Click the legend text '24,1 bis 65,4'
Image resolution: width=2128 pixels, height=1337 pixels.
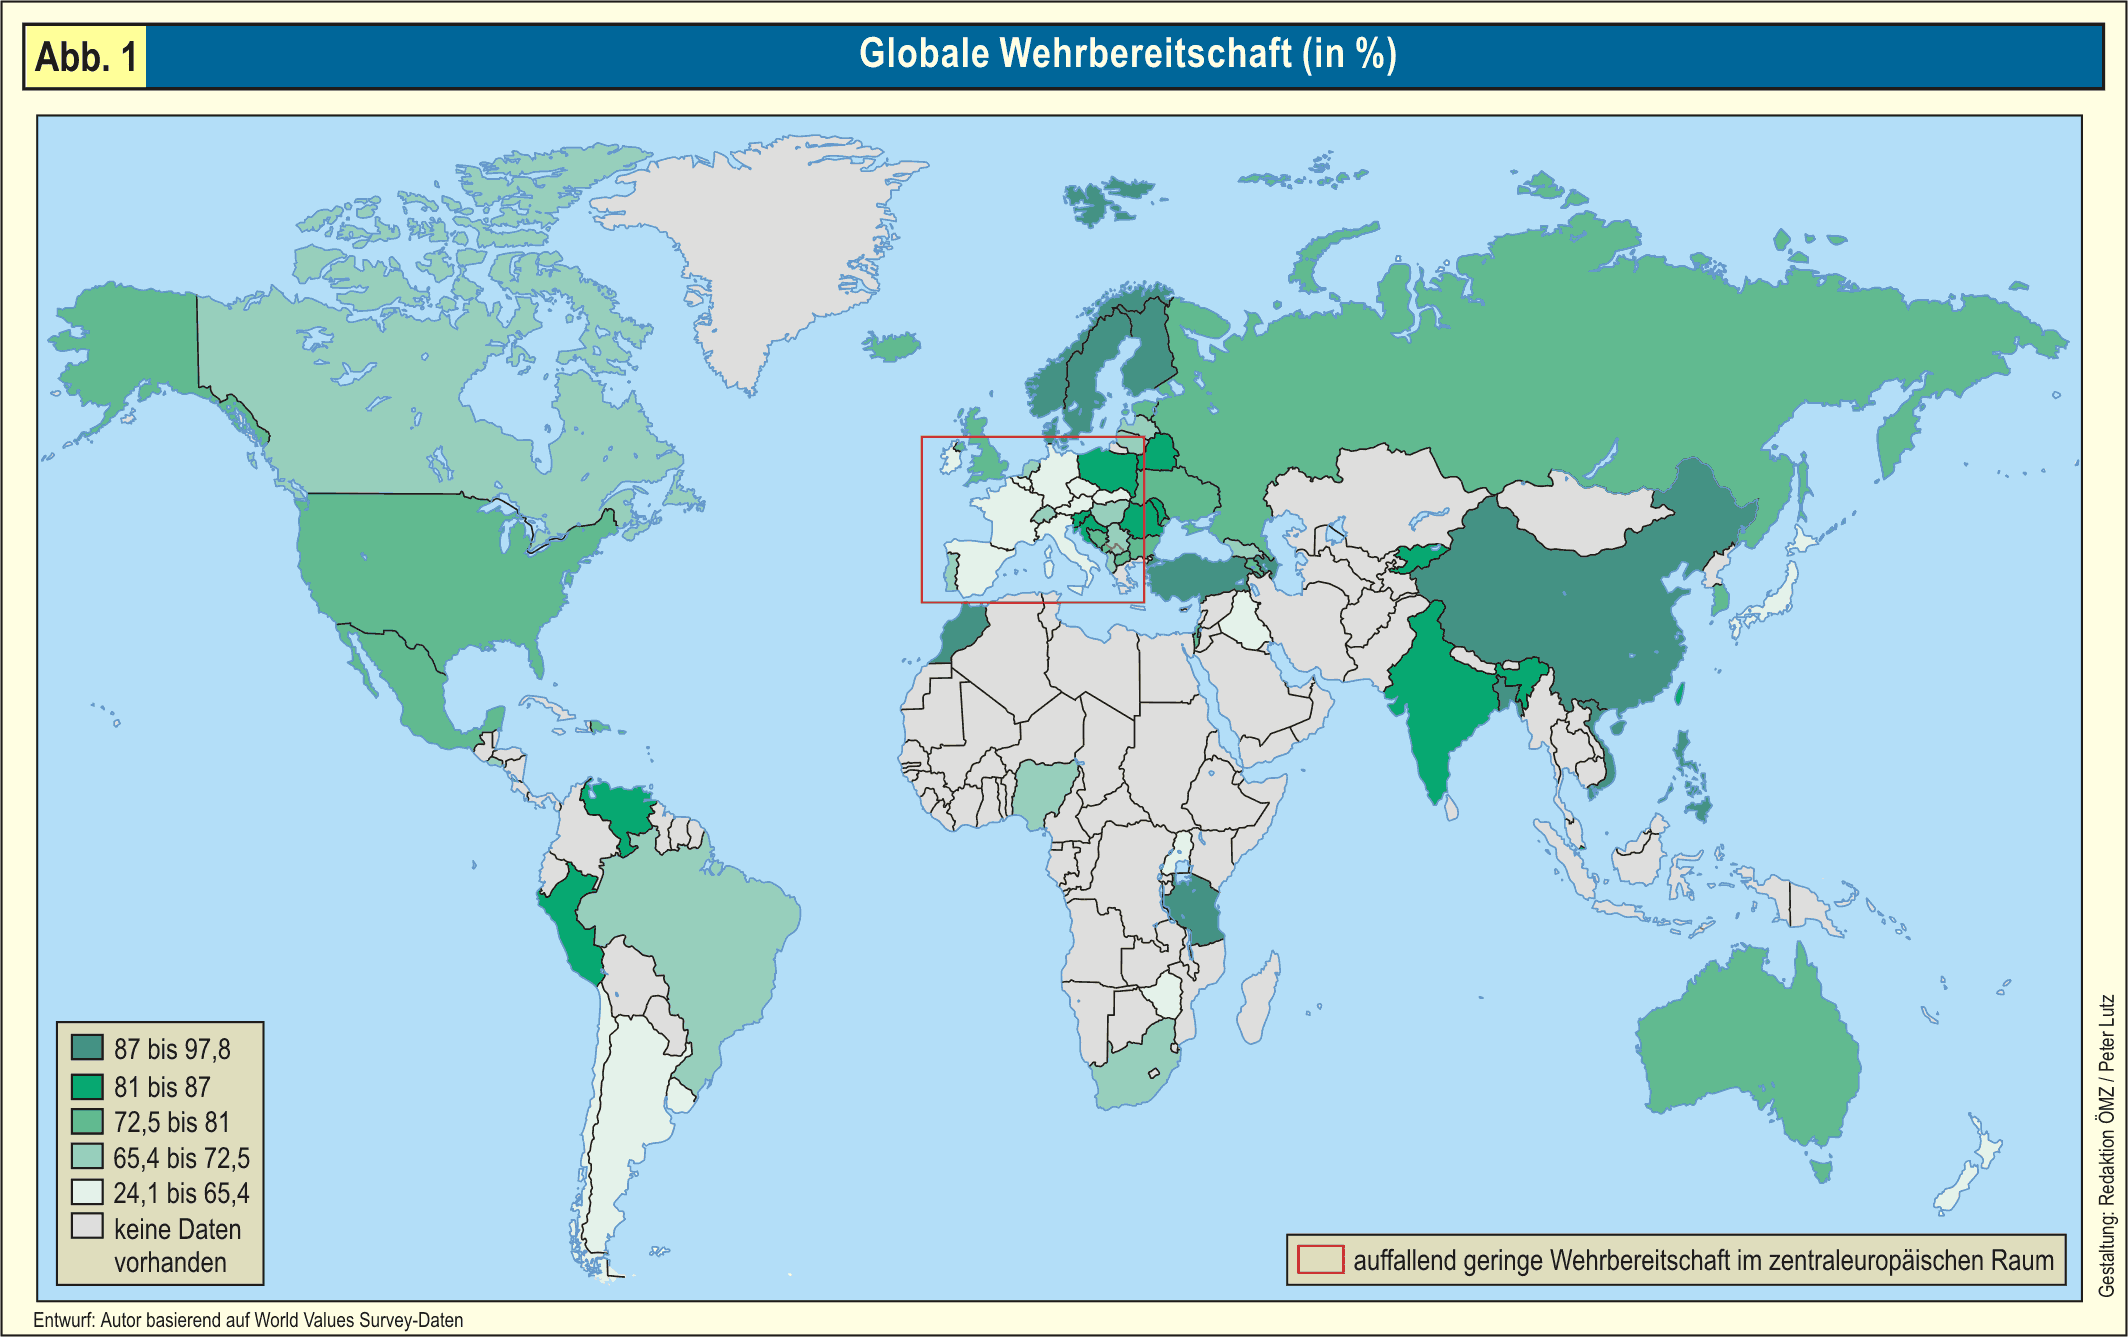(181, 1193)
